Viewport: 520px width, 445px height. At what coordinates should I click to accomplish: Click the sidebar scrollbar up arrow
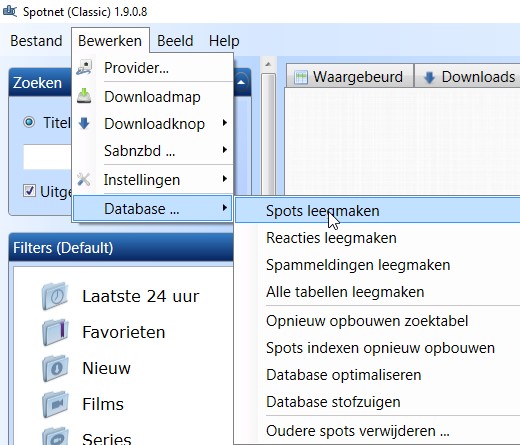[268, 64]
